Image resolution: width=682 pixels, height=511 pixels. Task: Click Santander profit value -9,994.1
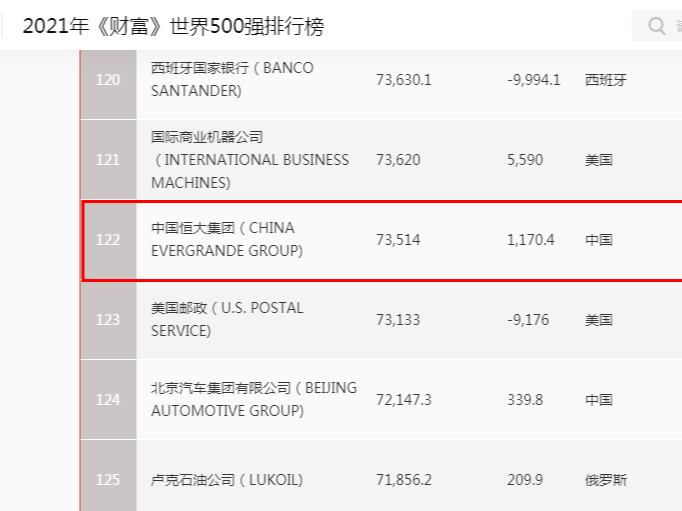[534, 80]
